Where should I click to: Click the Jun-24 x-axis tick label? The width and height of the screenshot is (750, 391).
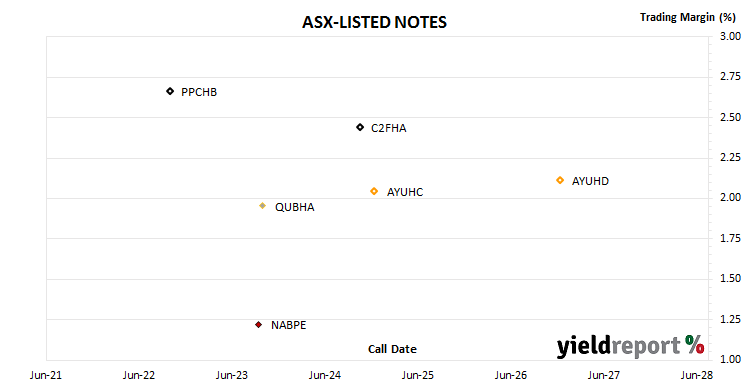click(x=324, y=375)
